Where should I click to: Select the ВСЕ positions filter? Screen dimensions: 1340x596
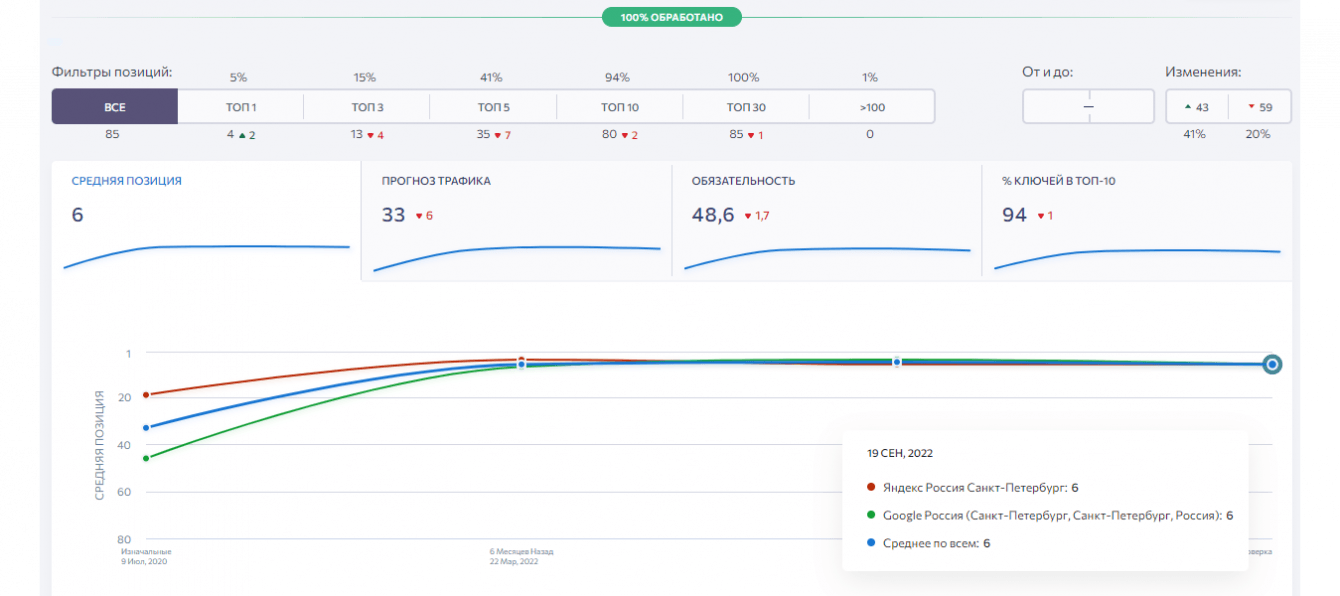pyautogui.click(x=114, y=107)
